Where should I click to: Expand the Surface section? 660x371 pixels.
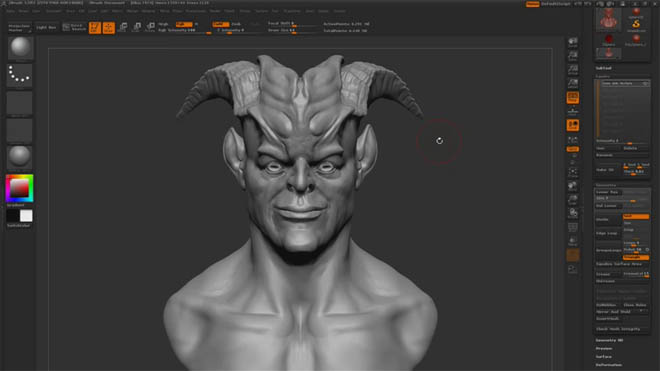[604, 357]
